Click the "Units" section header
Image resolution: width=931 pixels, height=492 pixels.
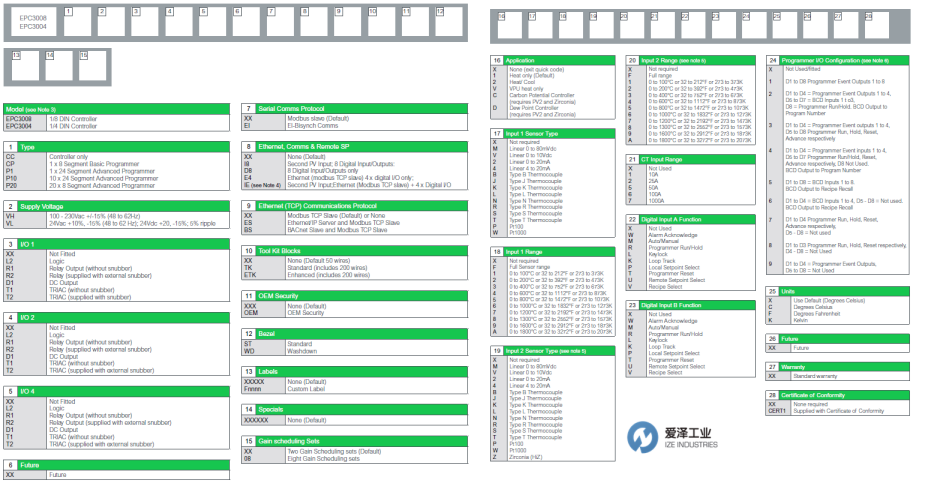[838, 291]
